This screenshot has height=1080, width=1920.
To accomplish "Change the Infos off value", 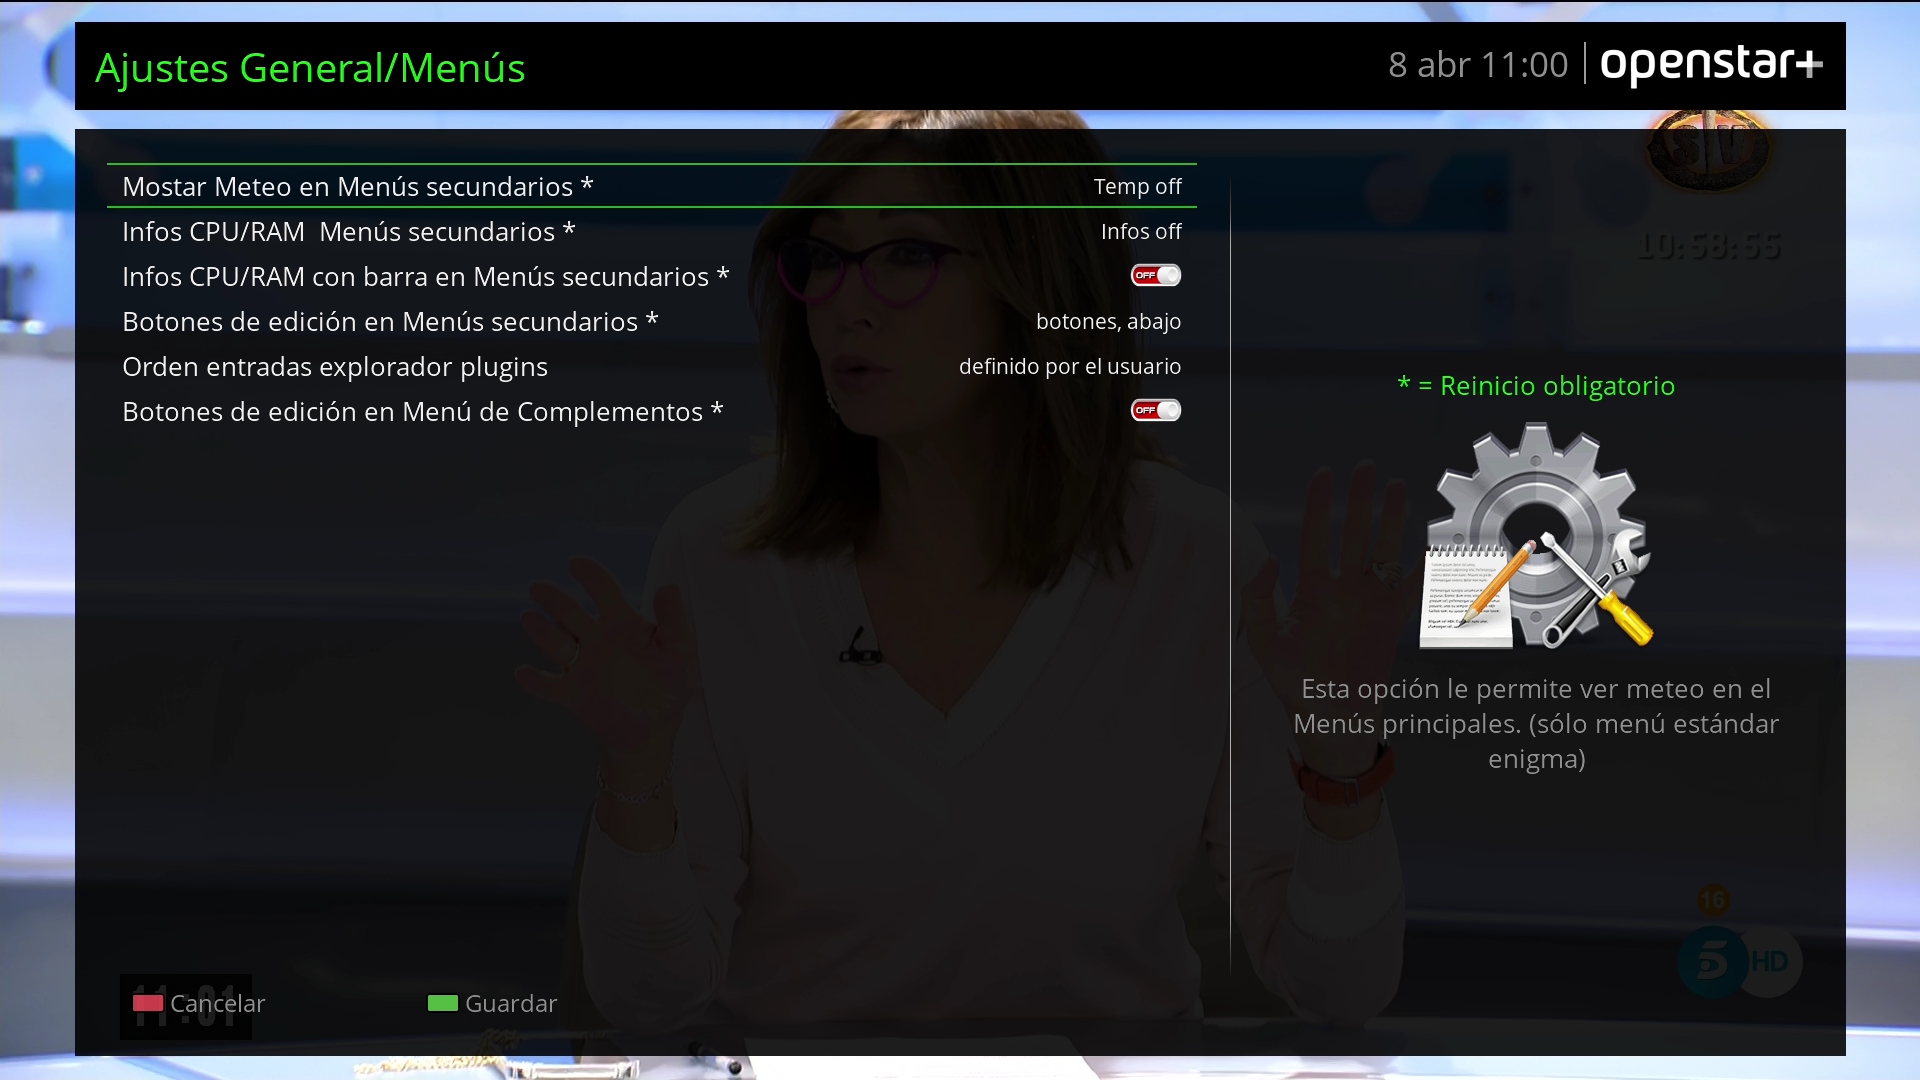I will click(x=1140, y=232).
